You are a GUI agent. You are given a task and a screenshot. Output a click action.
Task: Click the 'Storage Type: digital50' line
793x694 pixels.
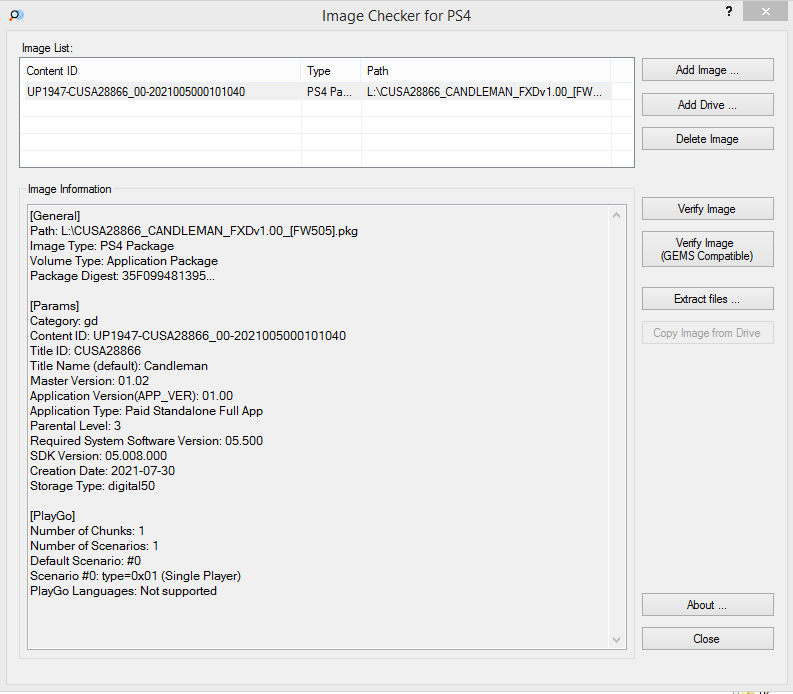pos(93,486)
